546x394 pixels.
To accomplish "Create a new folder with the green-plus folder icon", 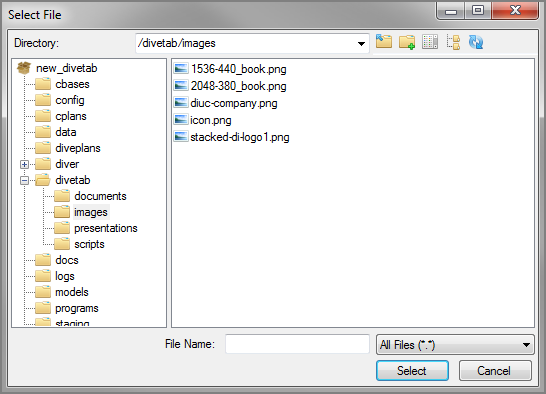I will point(407,42).
